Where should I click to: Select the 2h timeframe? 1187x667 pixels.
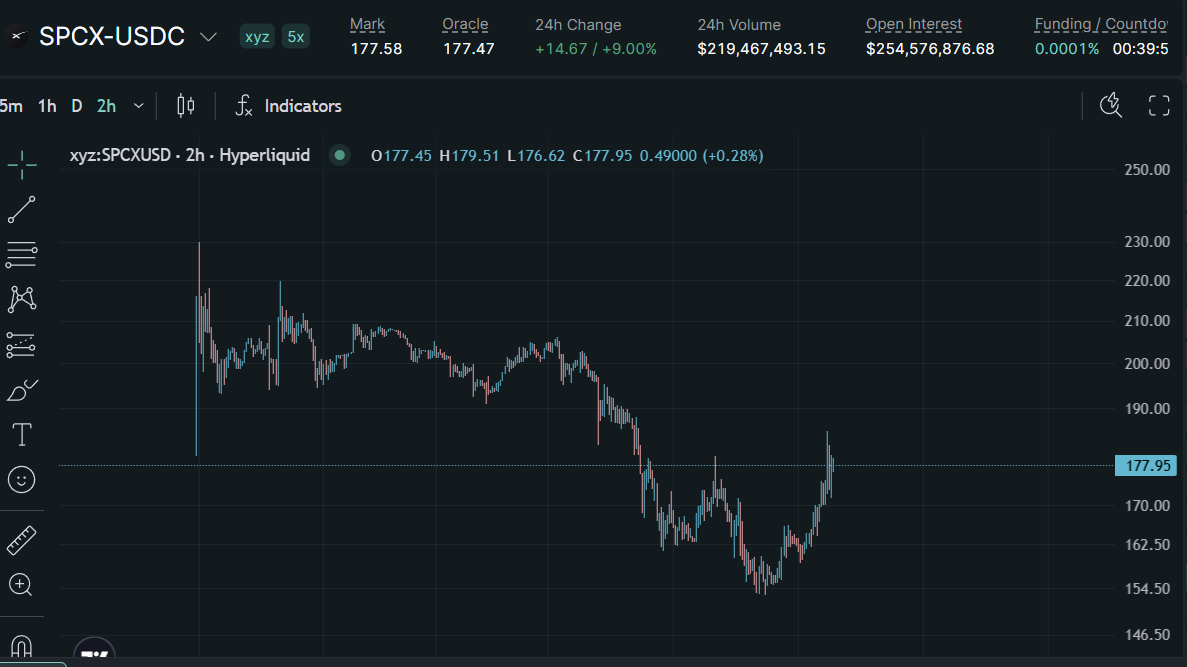pyautogui.click(x=107, y=106)
